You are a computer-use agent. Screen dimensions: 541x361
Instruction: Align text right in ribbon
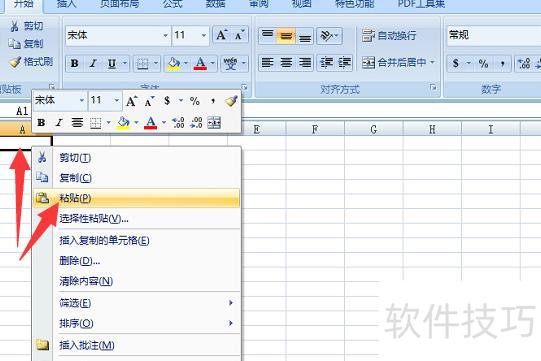tap(305, 63)
